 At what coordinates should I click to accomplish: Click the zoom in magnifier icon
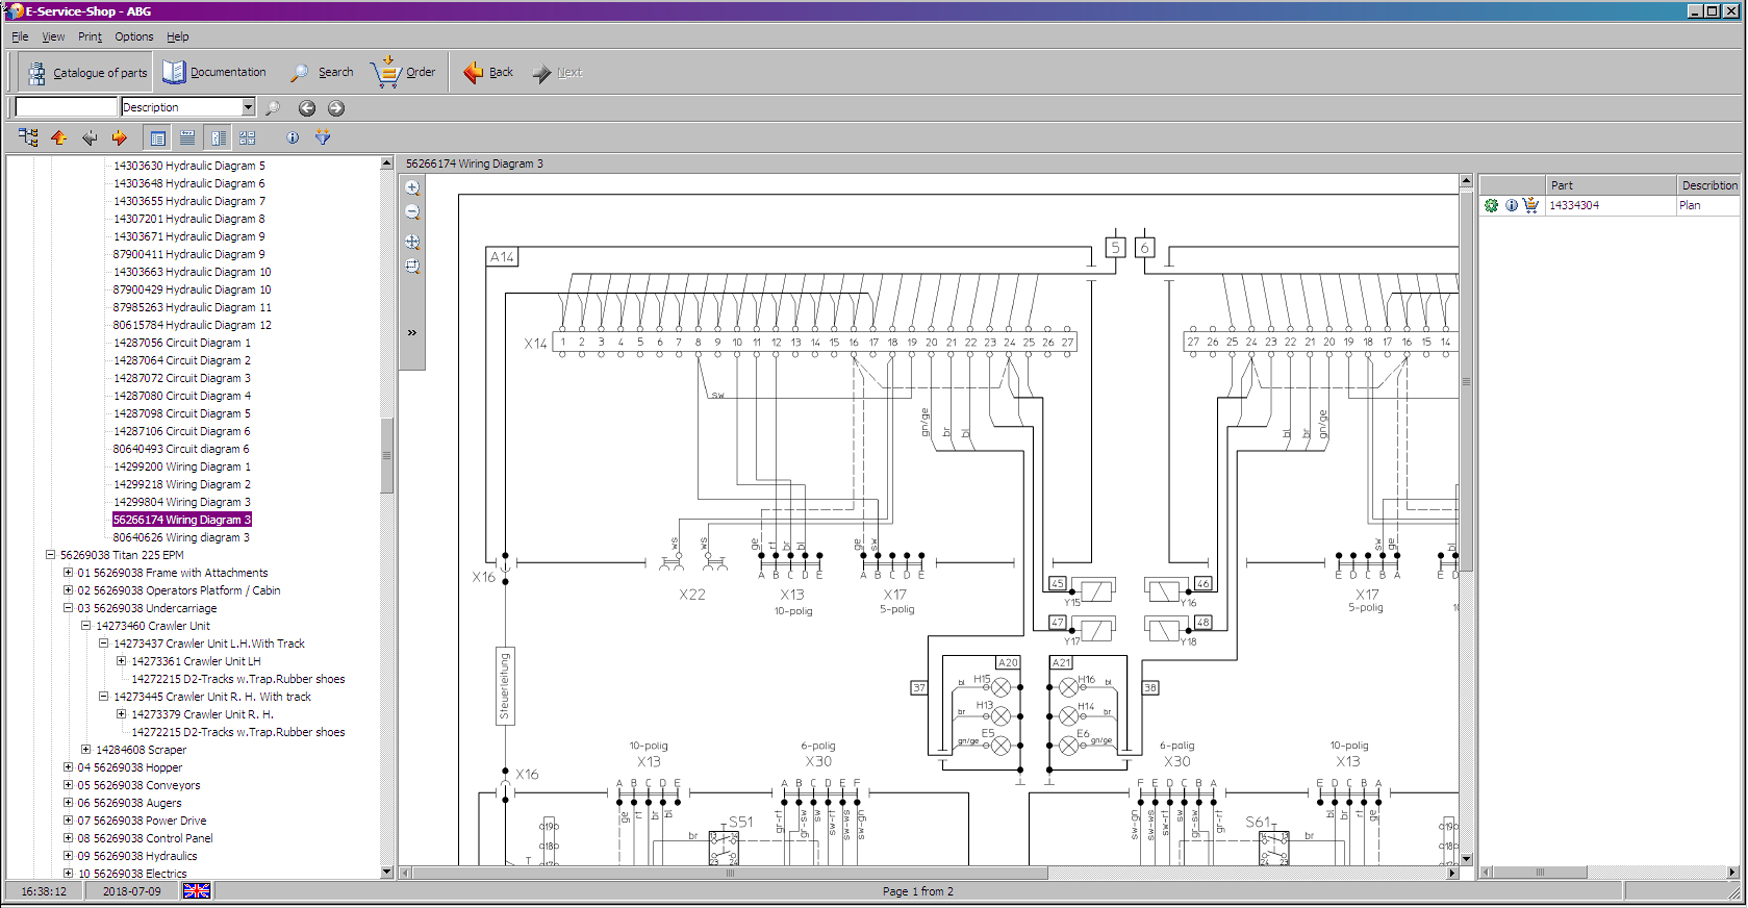click(x=412, y=188)
